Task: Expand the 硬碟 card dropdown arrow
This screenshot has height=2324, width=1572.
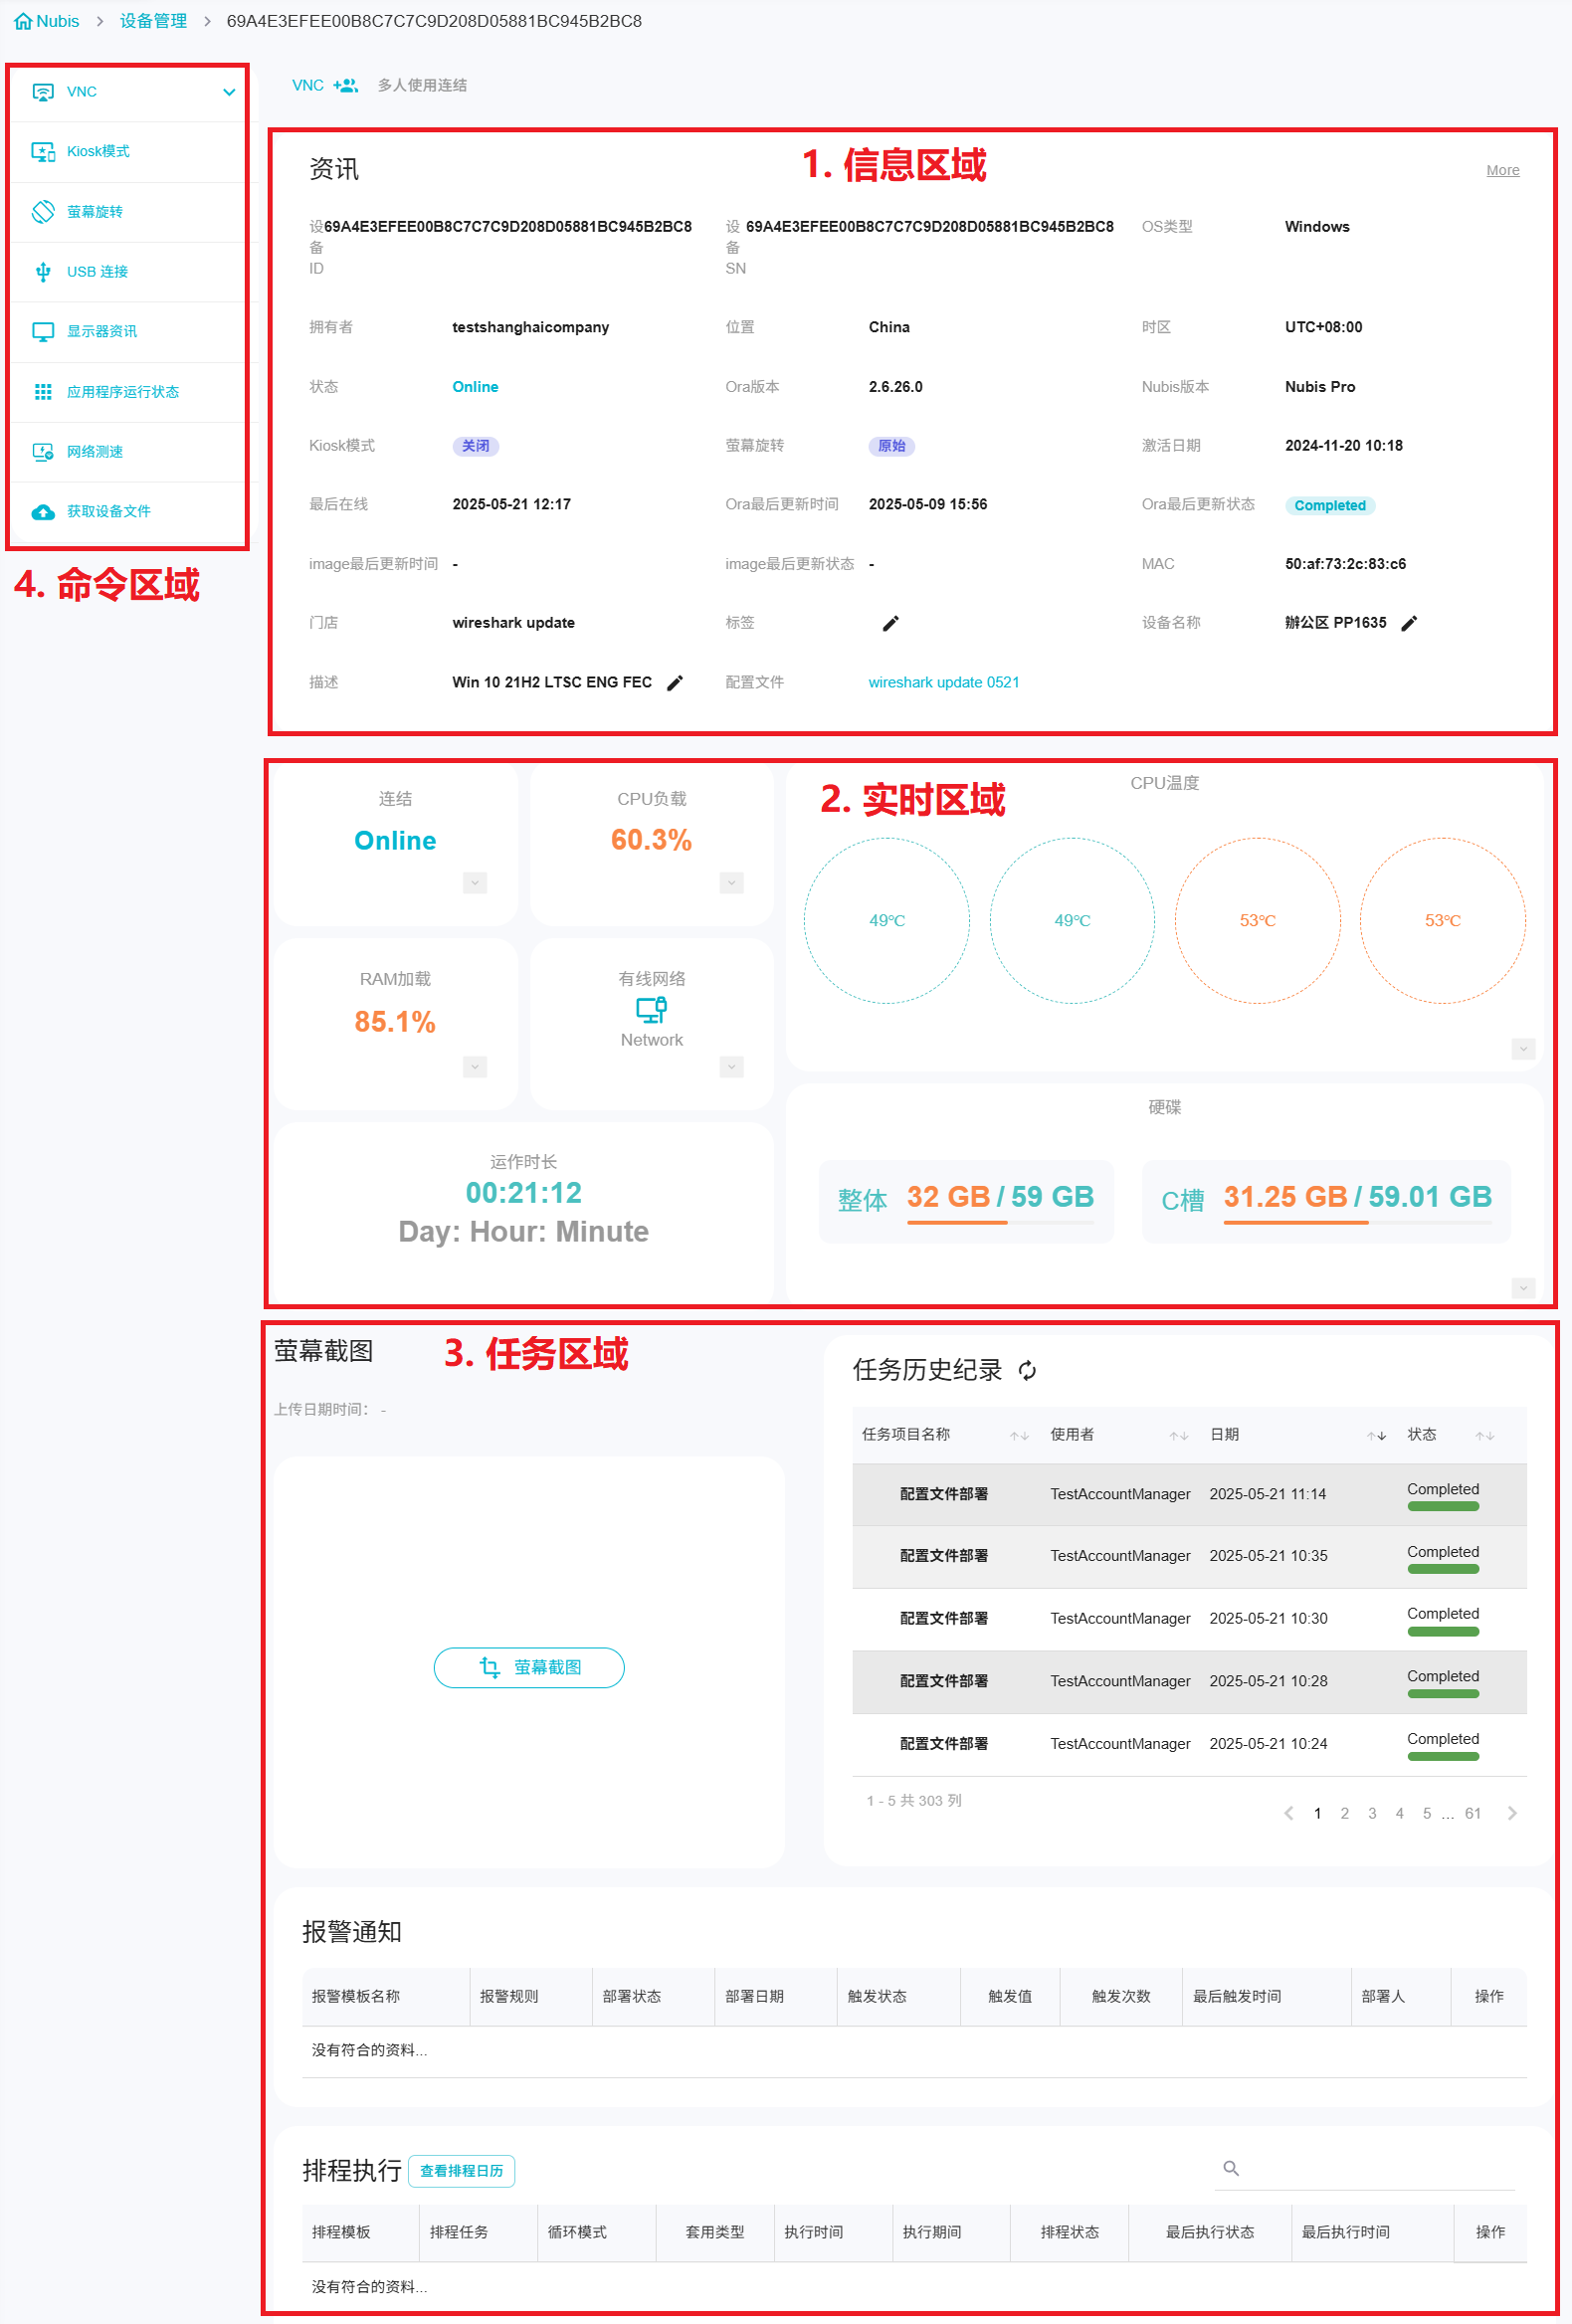Action: 1523,1288
